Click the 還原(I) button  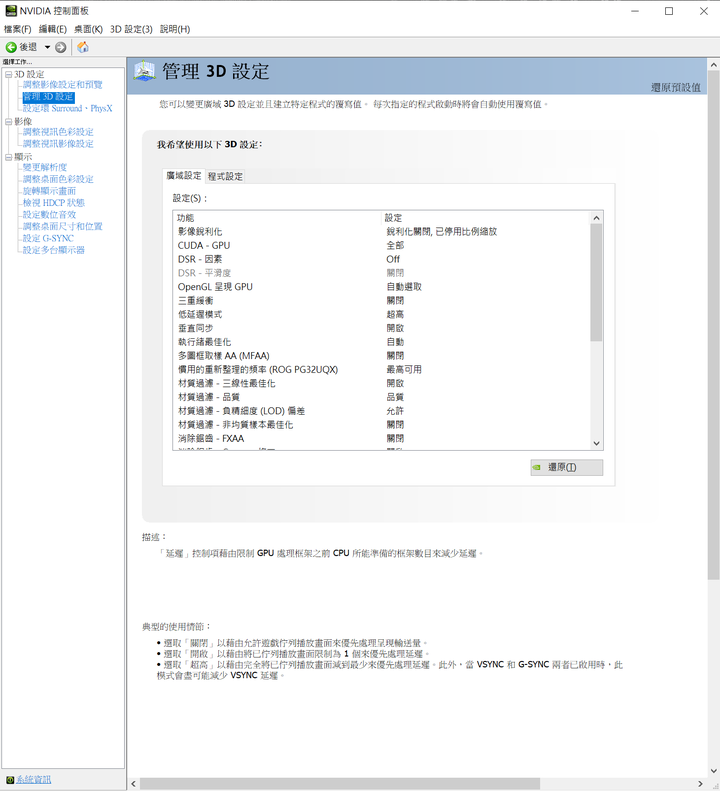(x=567, y=468)
